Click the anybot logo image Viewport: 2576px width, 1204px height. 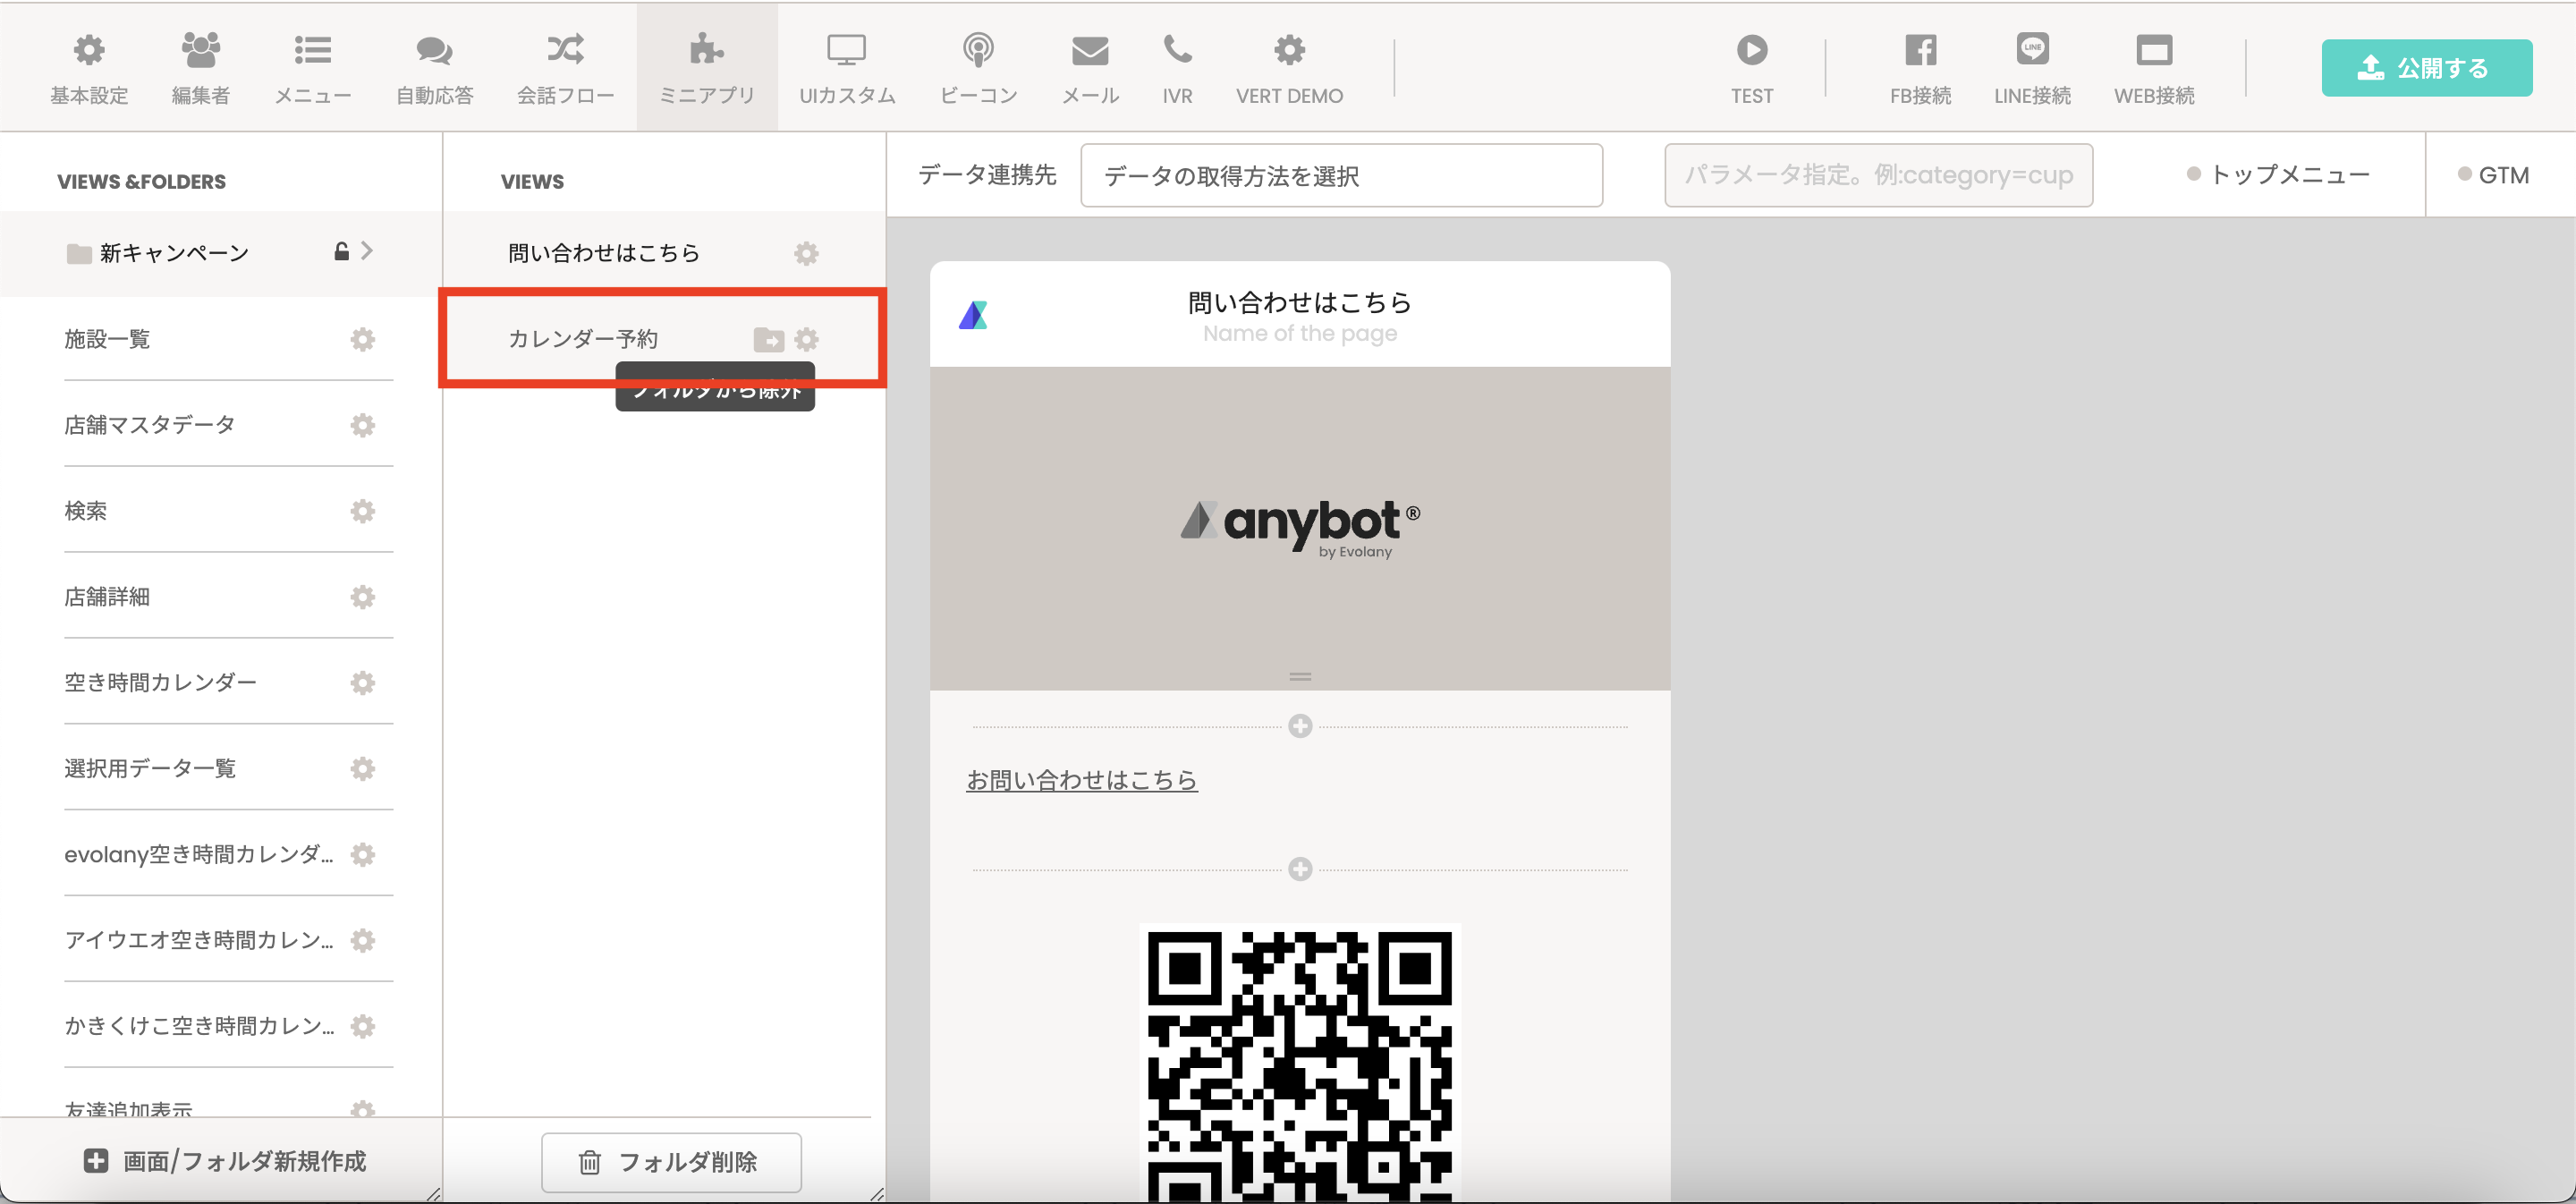click(x=1300, y=528)
